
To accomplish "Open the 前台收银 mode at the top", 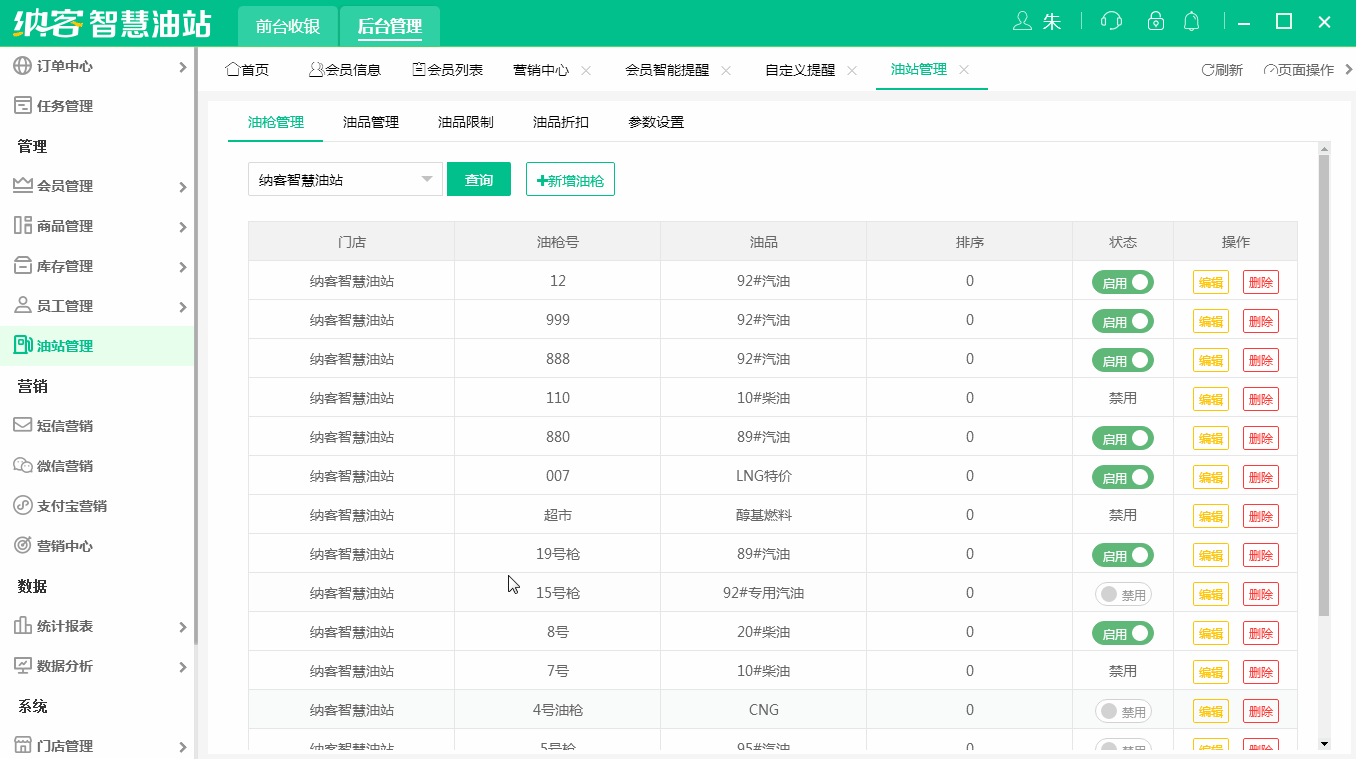I will [x=287, y=25].
